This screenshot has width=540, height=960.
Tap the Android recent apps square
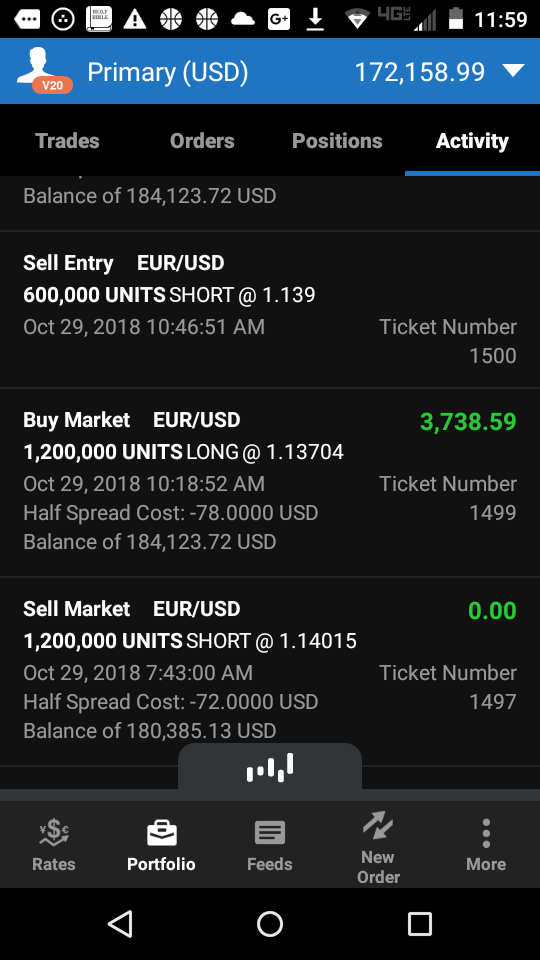419,923
